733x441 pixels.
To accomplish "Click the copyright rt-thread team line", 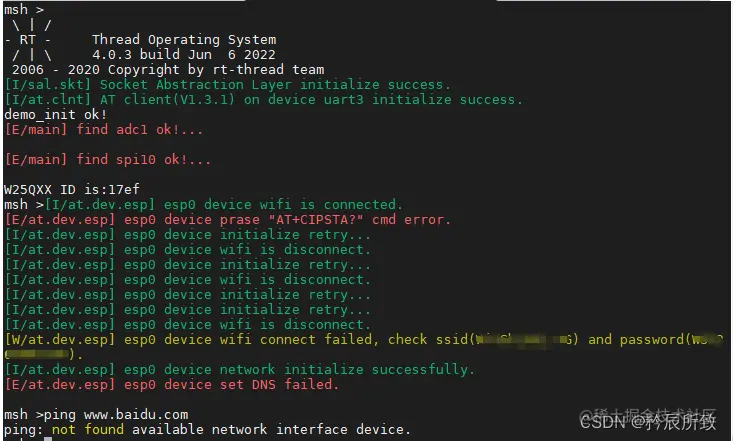I will click(x=168, y=70).
